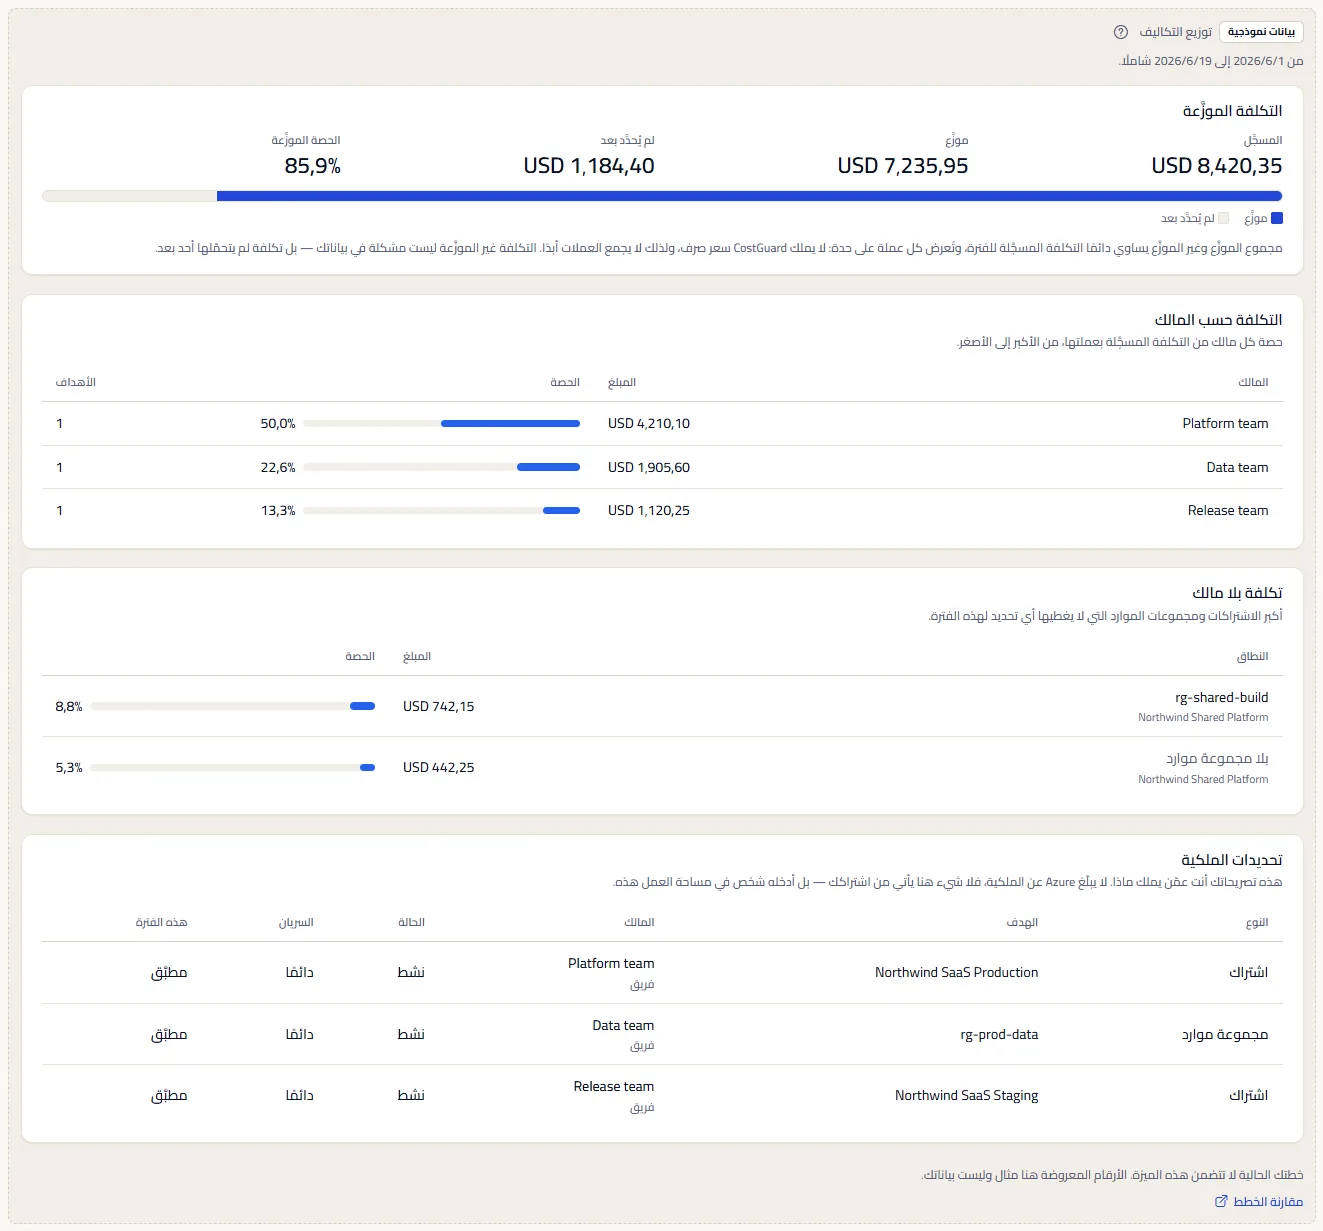Image resolution: width=1323 pixels, height=1231 pixels.
Task: Select the amount "USD 1,120,25"
Action: tap(649, 511)
